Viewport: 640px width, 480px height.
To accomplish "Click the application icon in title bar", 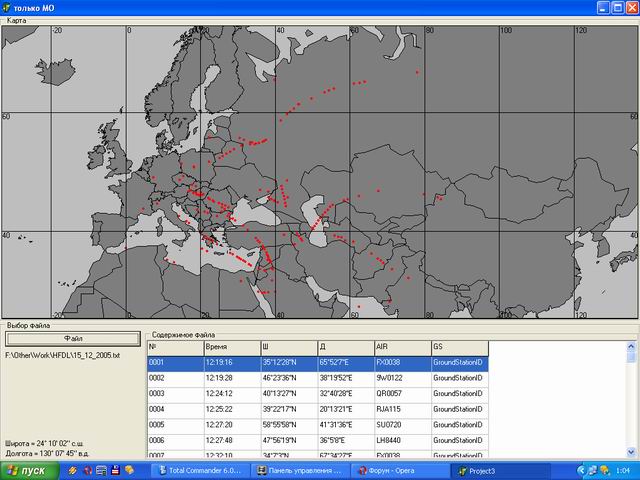I will click(6, 8).
